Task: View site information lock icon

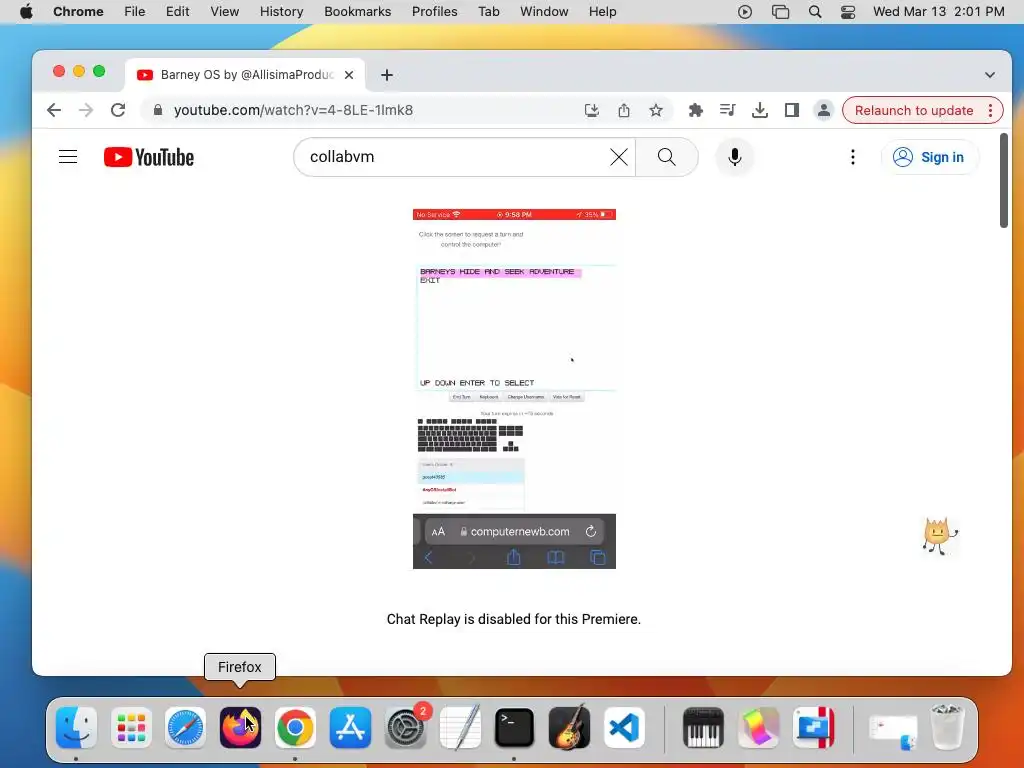Action: pos(157,110)
